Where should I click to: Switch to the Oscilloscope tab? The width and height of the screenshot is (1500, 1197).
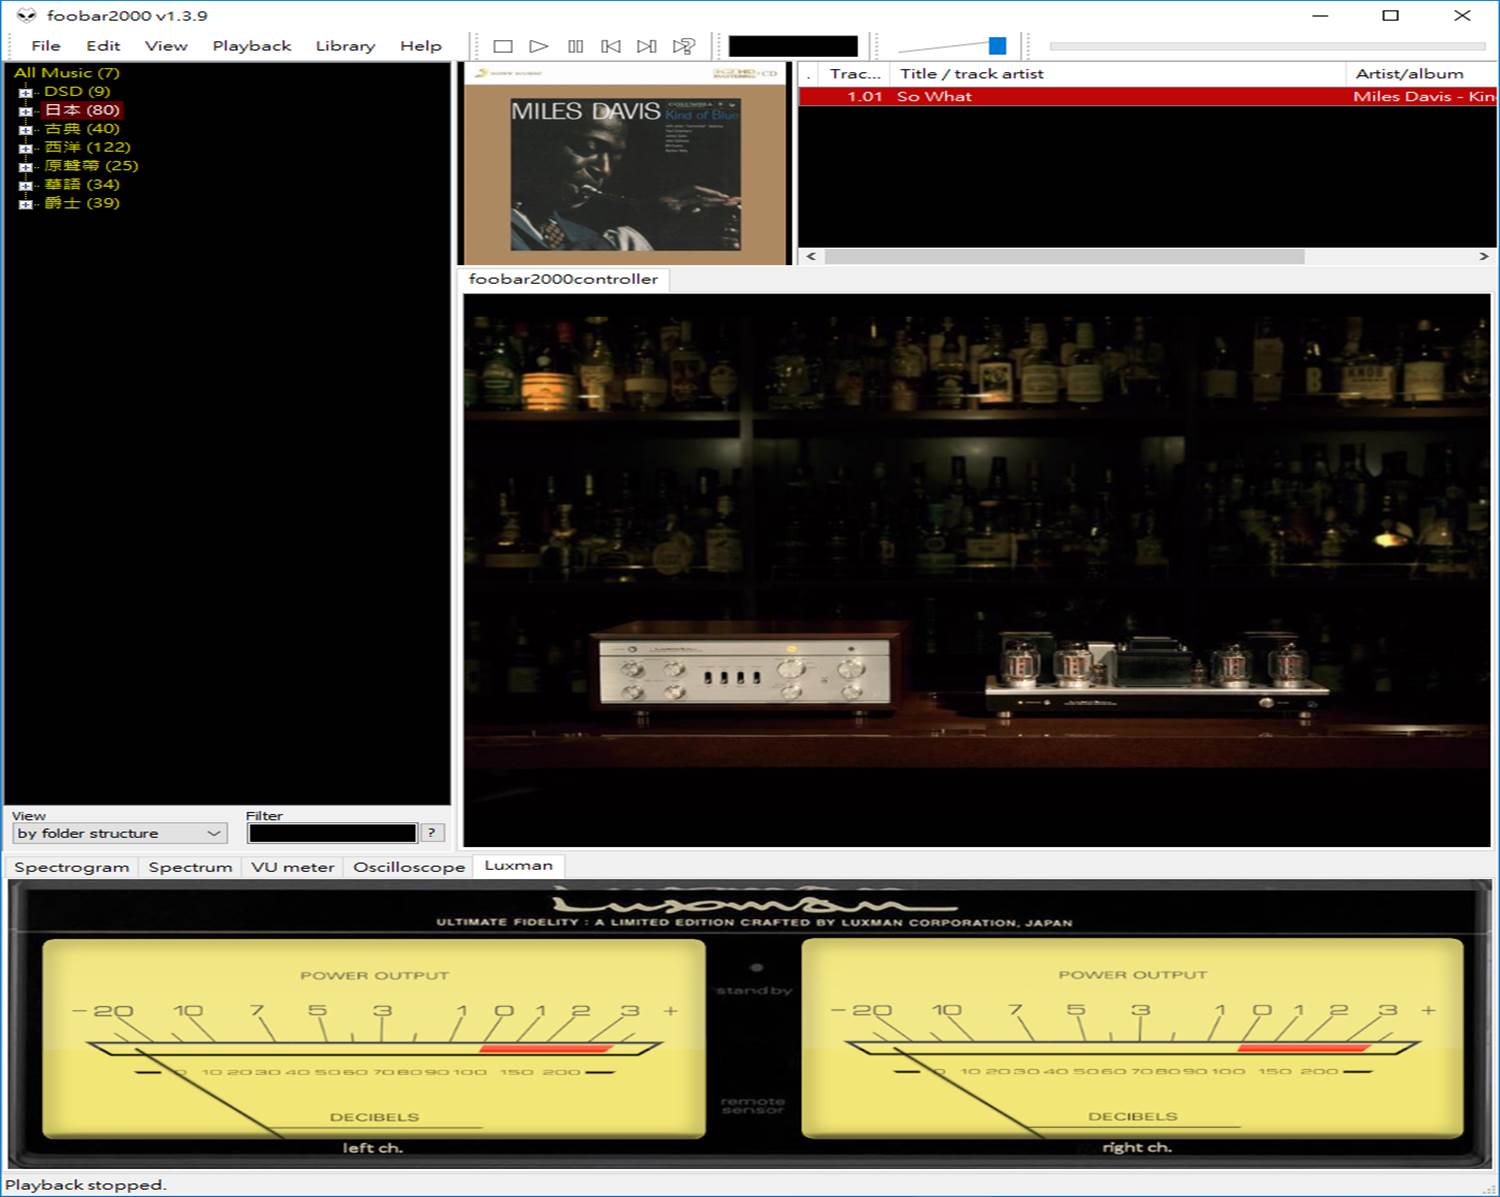pos(409,867)
